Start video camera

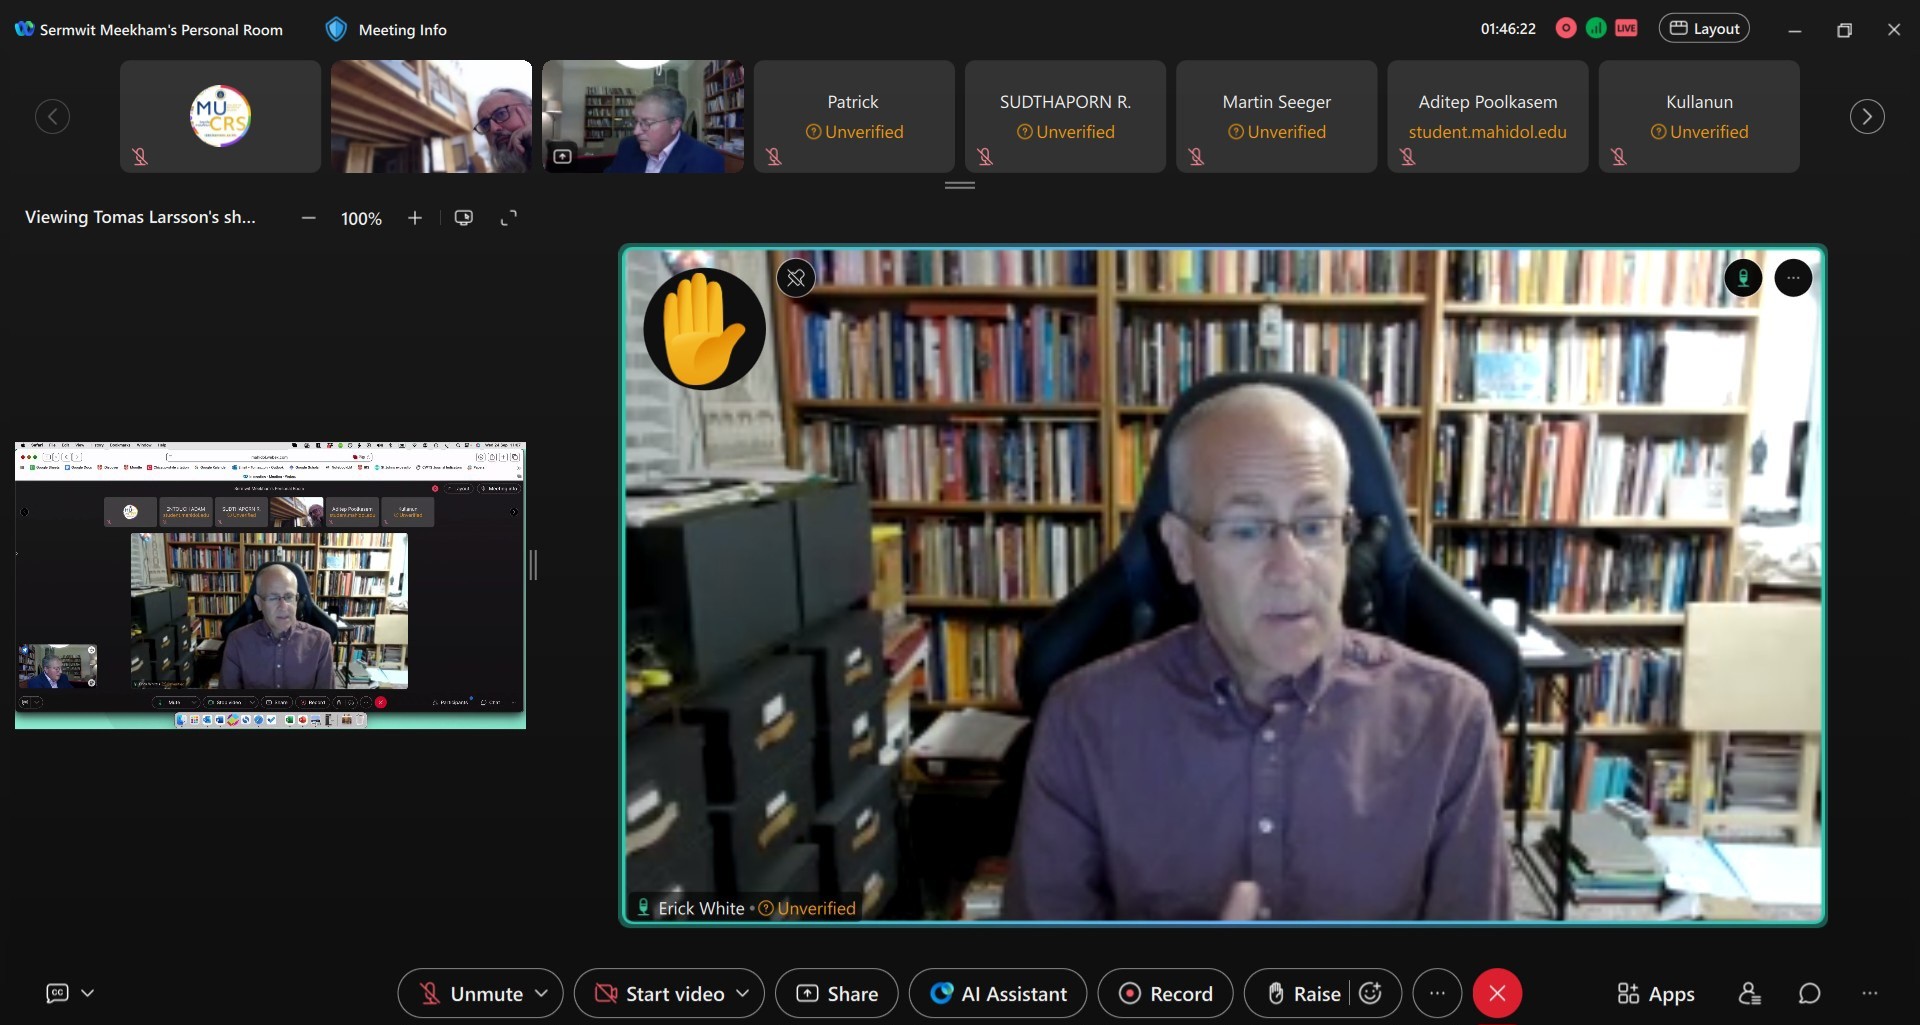(660, 993)
